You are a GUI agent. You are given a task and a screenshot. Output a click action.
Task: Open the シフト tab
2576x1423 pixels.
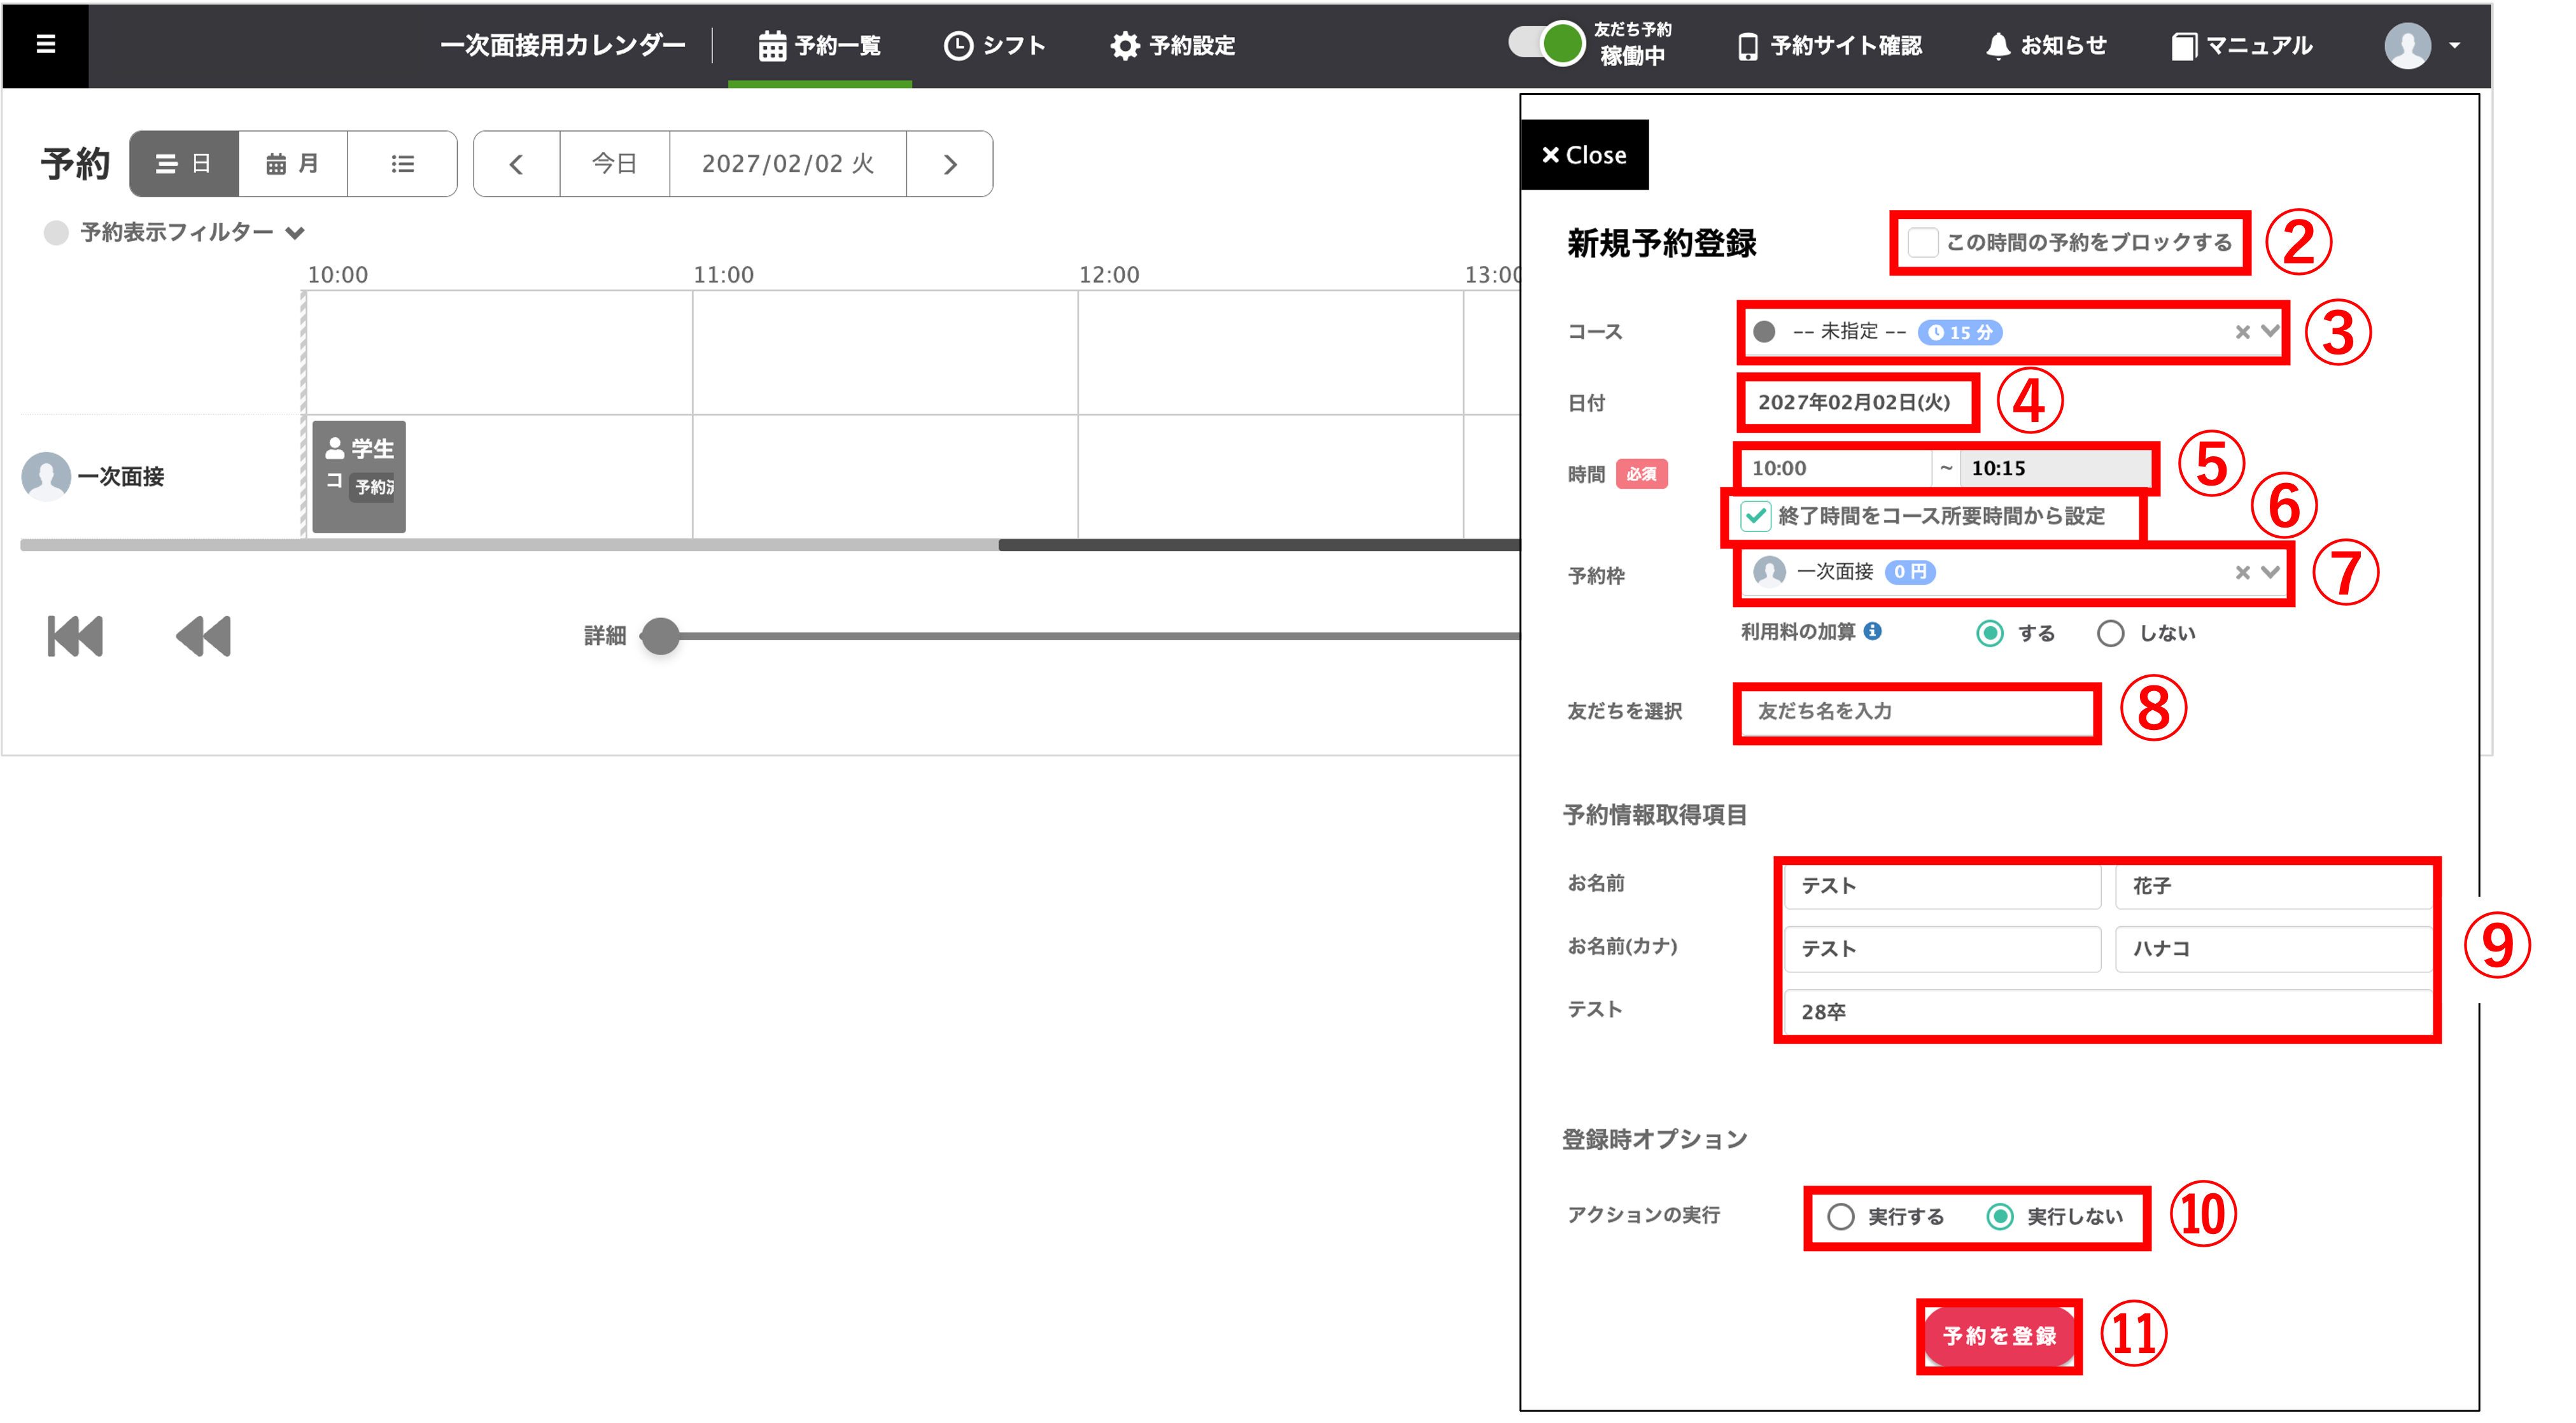click(x=995, y=45)
